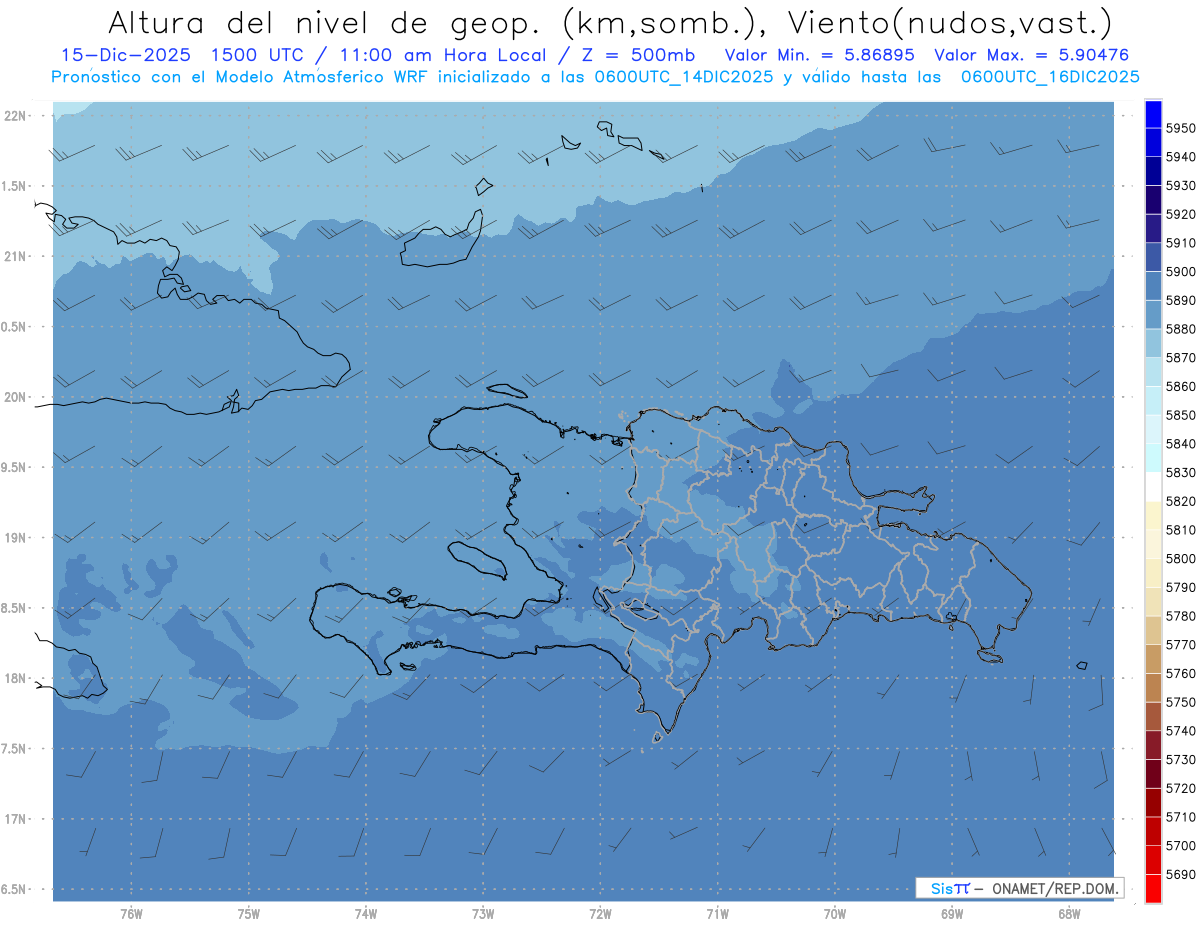Click the 5780 value on the color bar
The image size is (1200, 927).
[x=1181, y=616]
